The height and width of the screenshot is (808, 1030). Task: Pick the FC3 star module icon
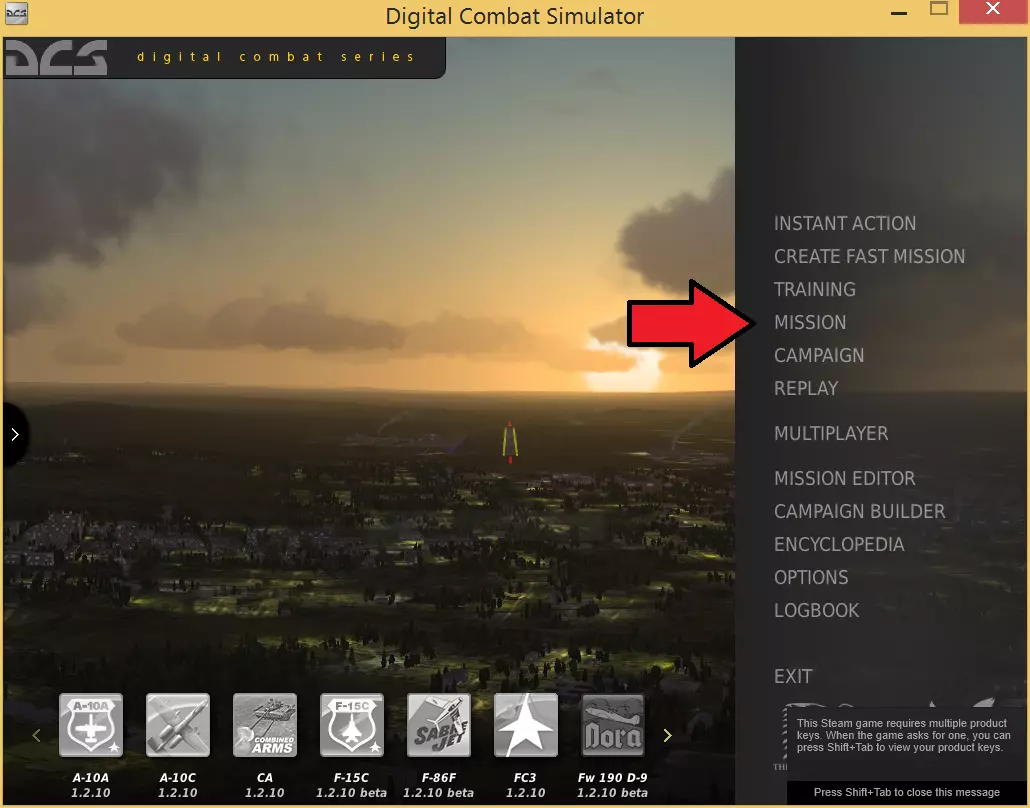[x=526, y=725]
